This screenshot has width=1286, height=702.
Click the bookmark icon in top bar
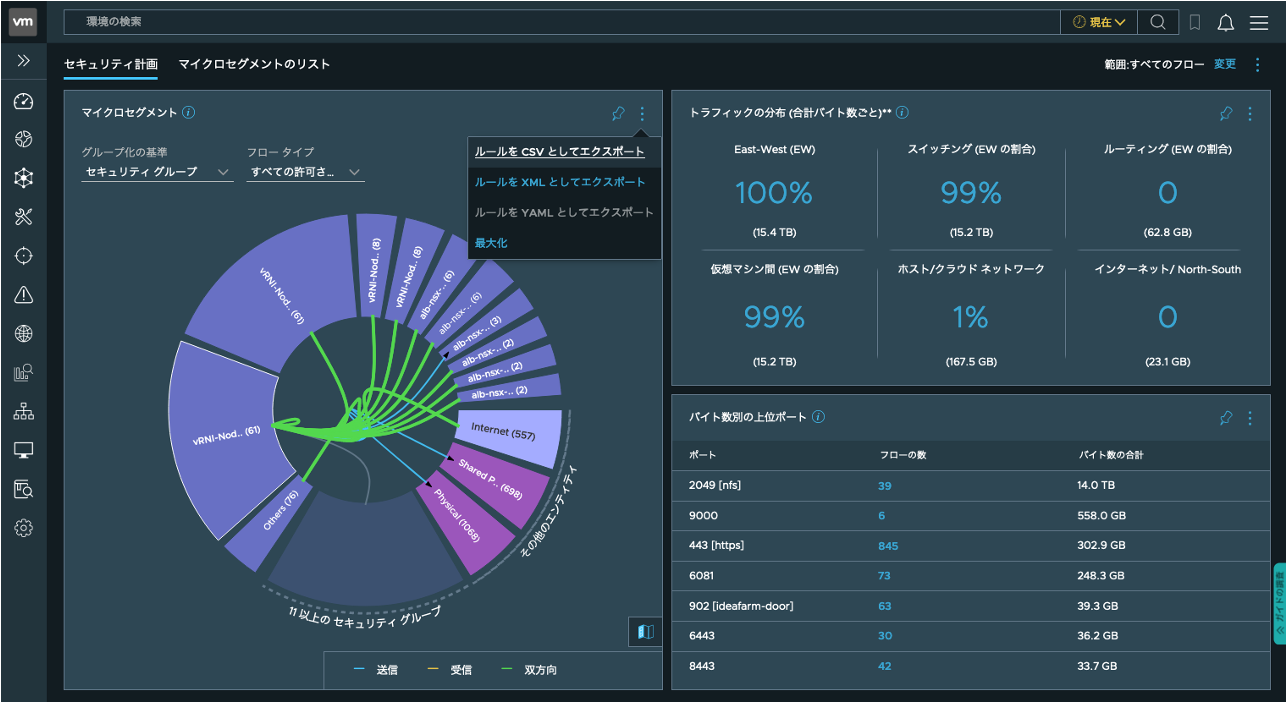(1194, 22)
